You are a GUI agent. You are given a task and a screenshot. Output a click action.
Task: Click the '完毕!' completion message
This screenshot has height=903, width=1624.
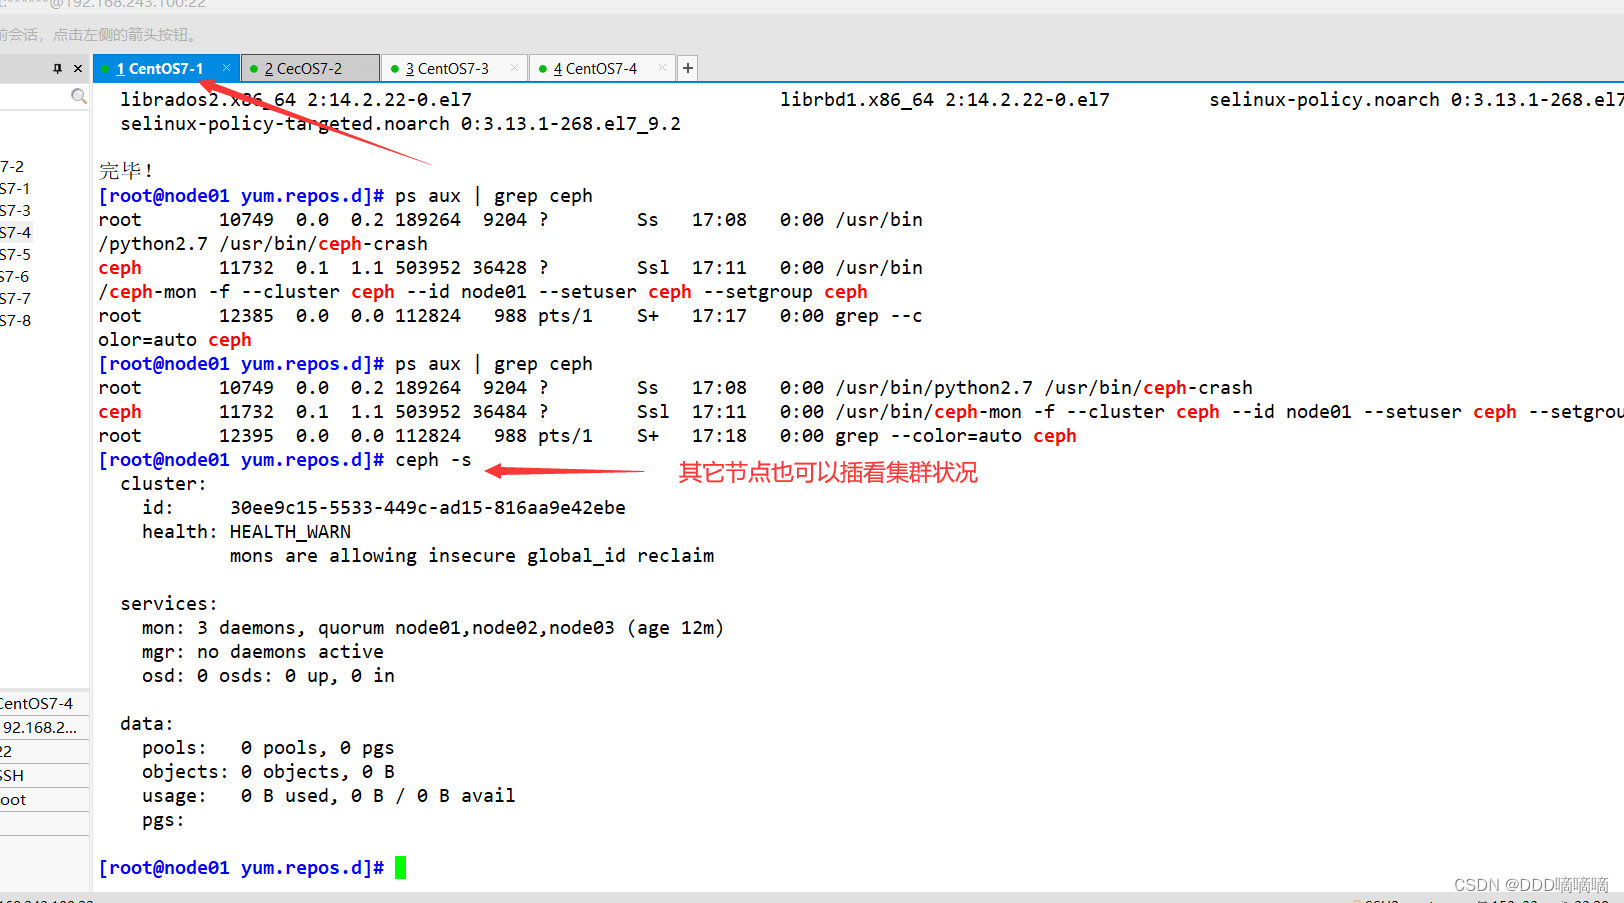pyautogui.click(x=126, y=171)
